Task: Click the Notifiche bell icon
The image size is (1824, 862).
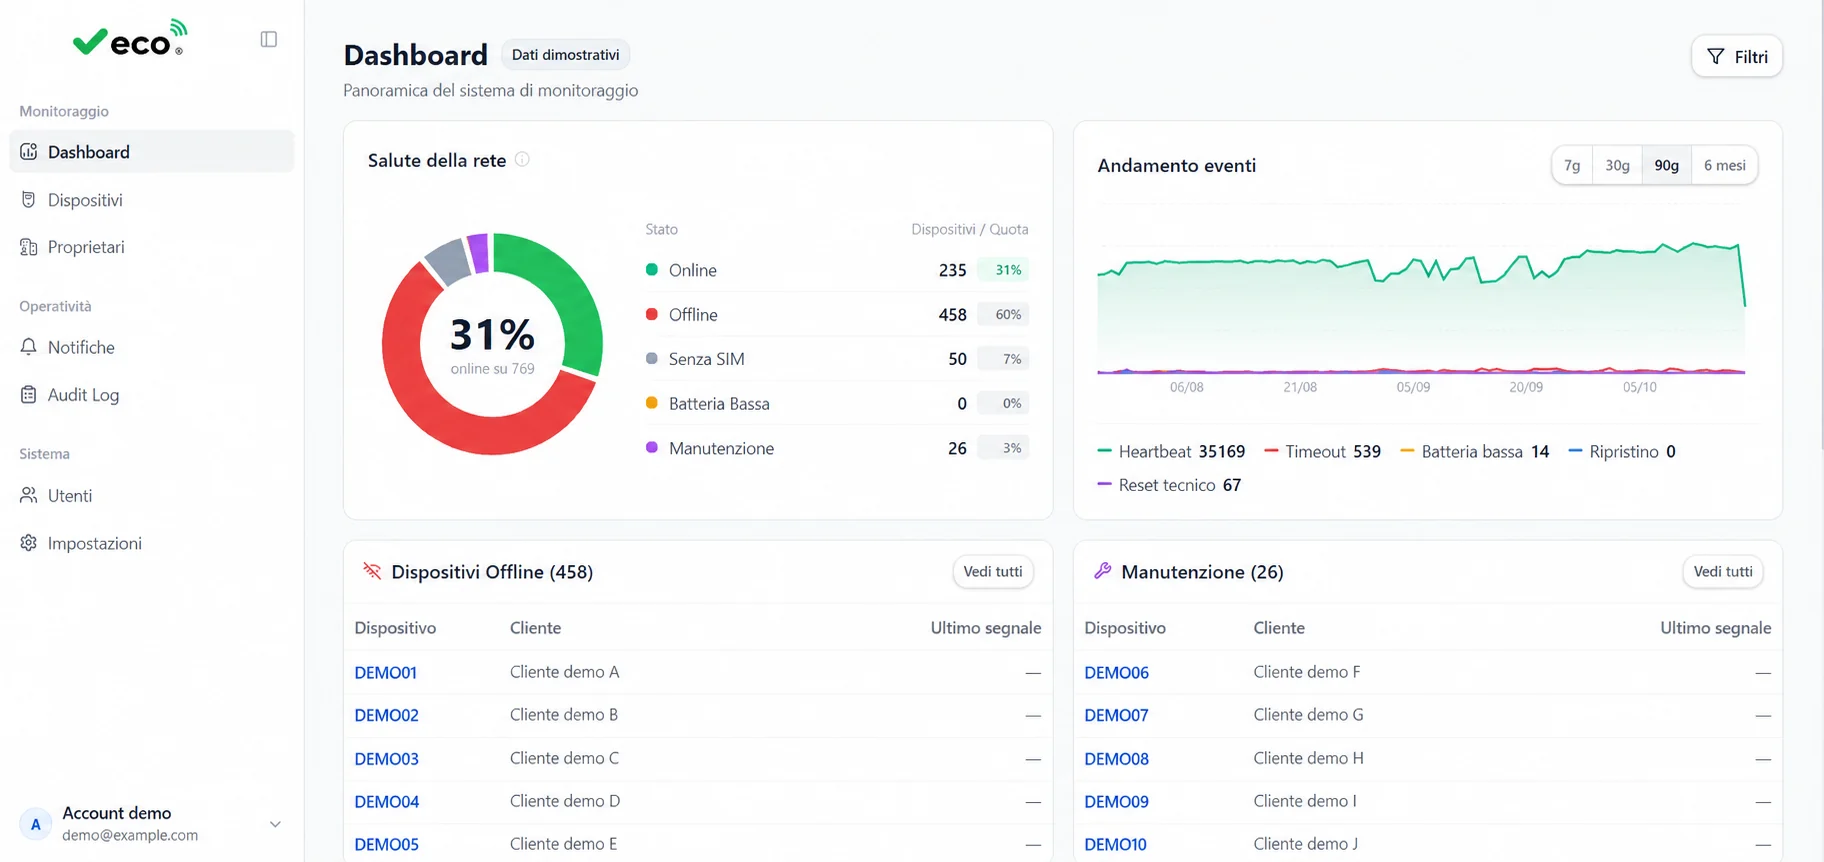Action: tap(28, 347)
